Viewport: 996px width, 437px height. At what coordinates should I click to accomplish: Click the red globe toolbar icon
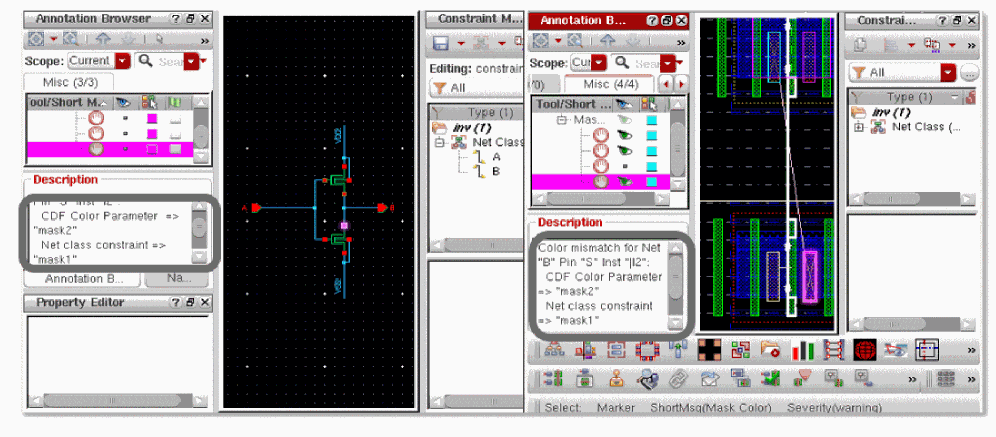(865, 350)
